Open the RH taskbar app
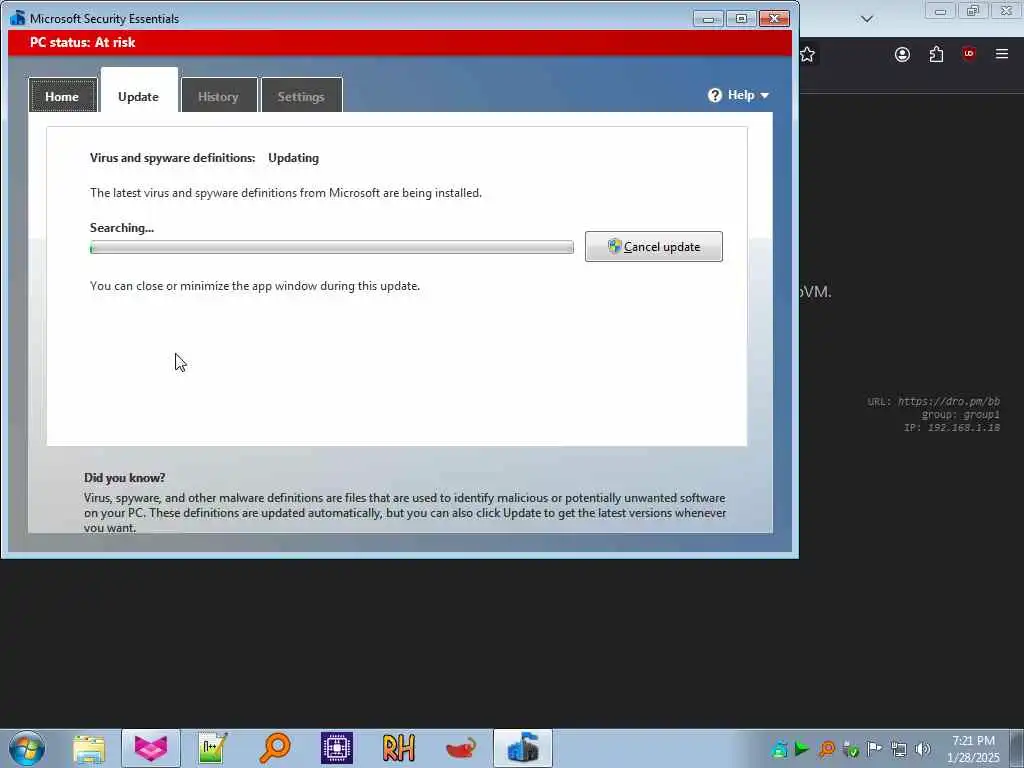Image resolution: width=1024 pixels, height=768 pixels. click(x=398, y=748)
